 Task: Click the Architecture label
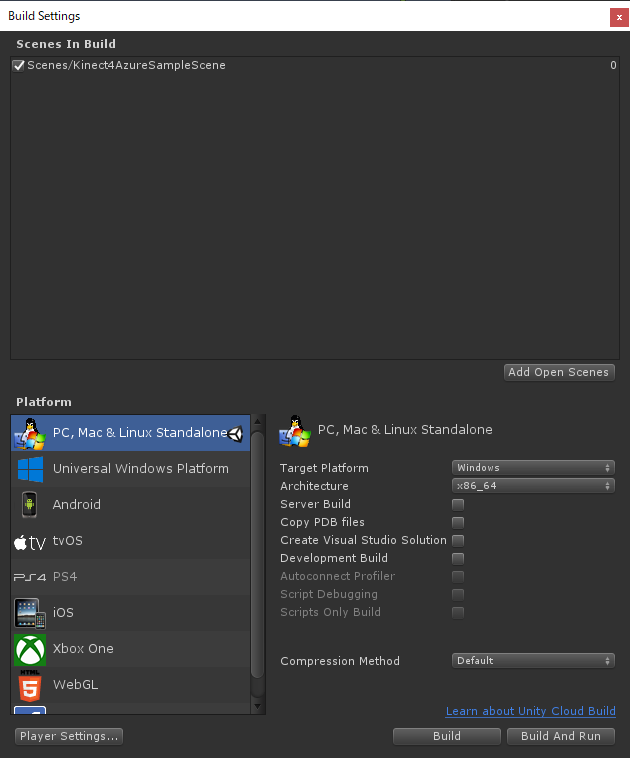[314, 486]
